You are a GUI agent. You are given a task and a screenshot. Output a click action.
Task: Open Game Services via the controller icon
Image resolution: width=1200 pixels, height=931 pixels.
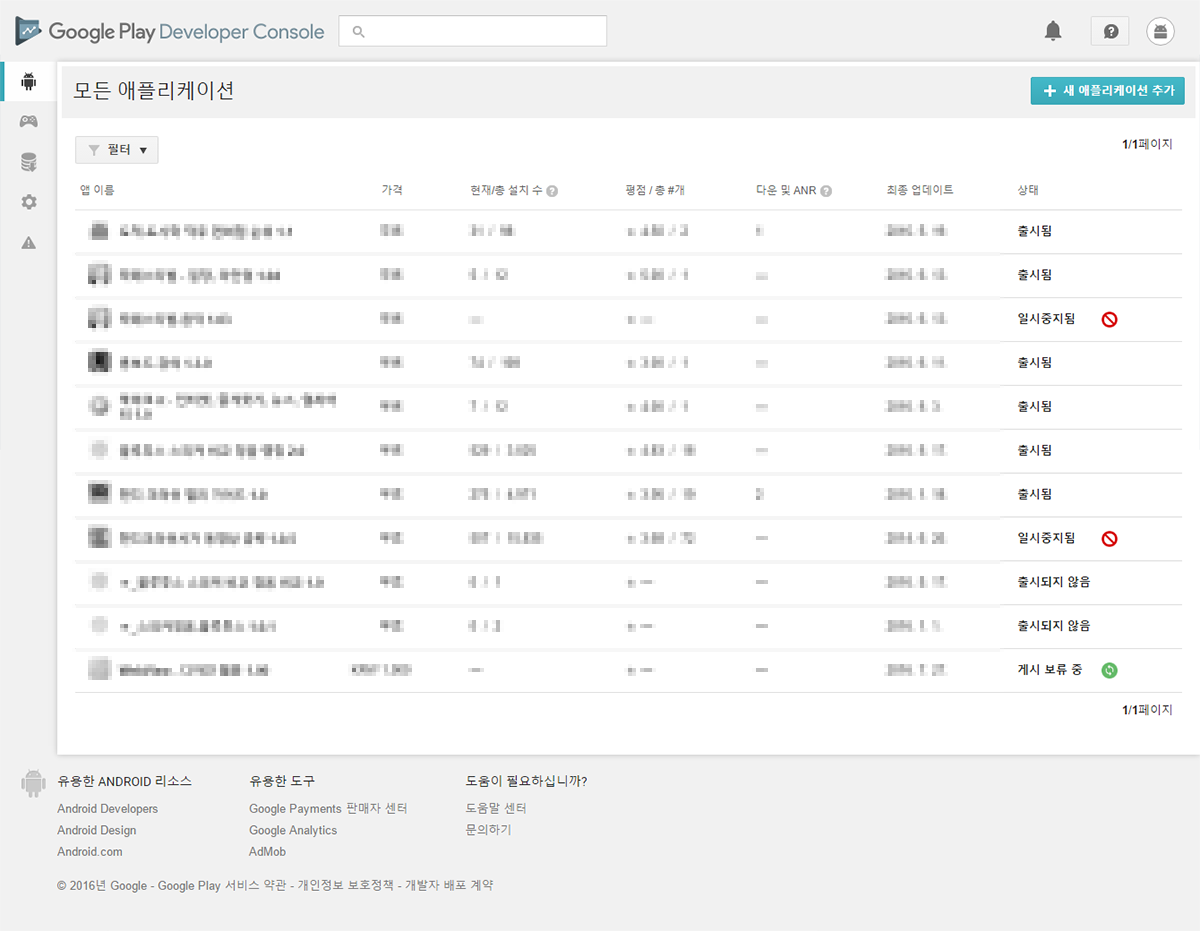click(28, 121)
